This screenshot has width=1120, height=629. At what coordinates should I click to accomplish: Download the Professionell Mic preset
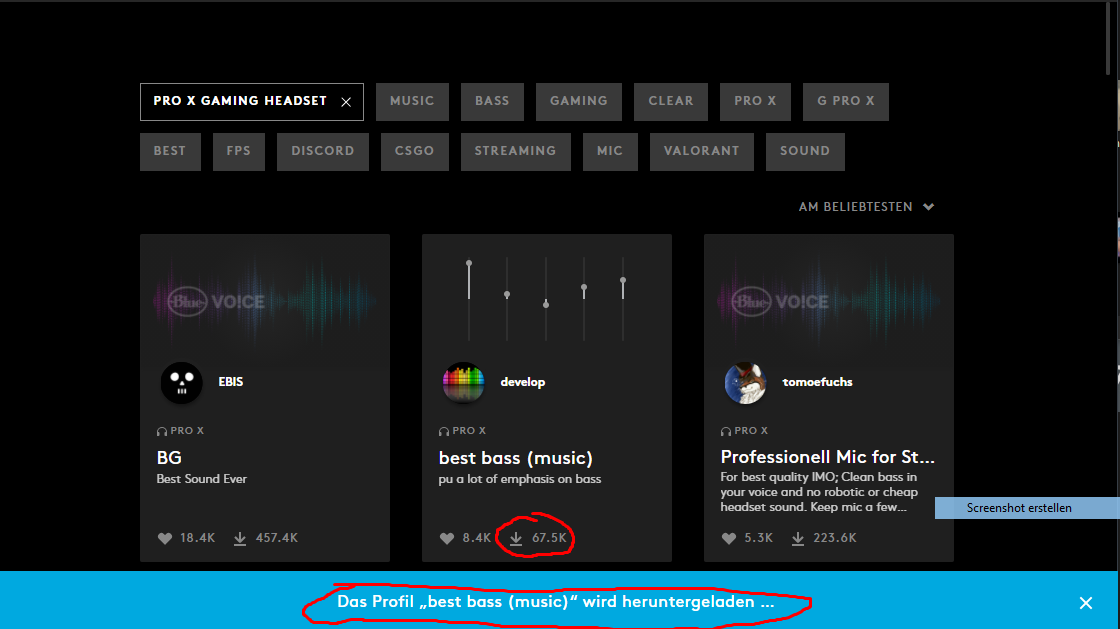point(798,538)
